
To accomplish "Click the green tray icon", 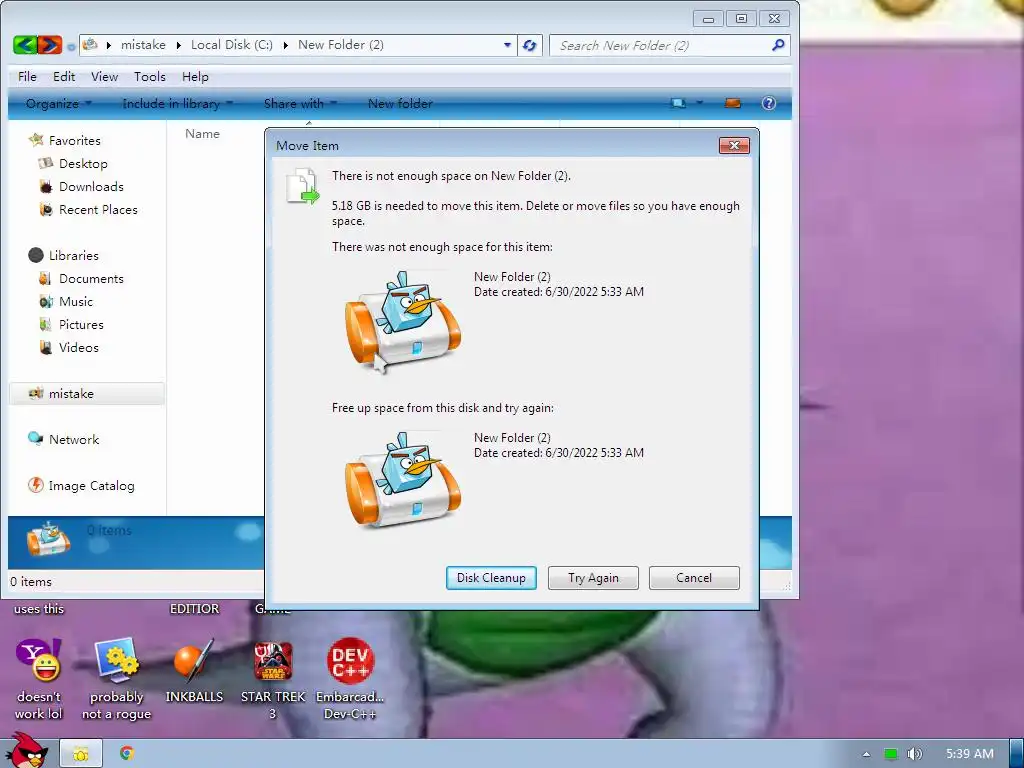I will pyautogui.click(x=890, y=754).
